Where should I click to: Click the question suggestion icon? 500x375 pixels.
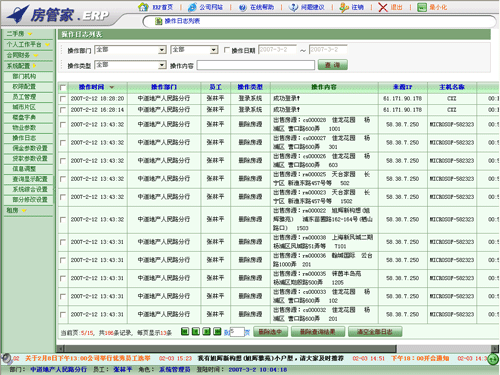click(293, 7)
